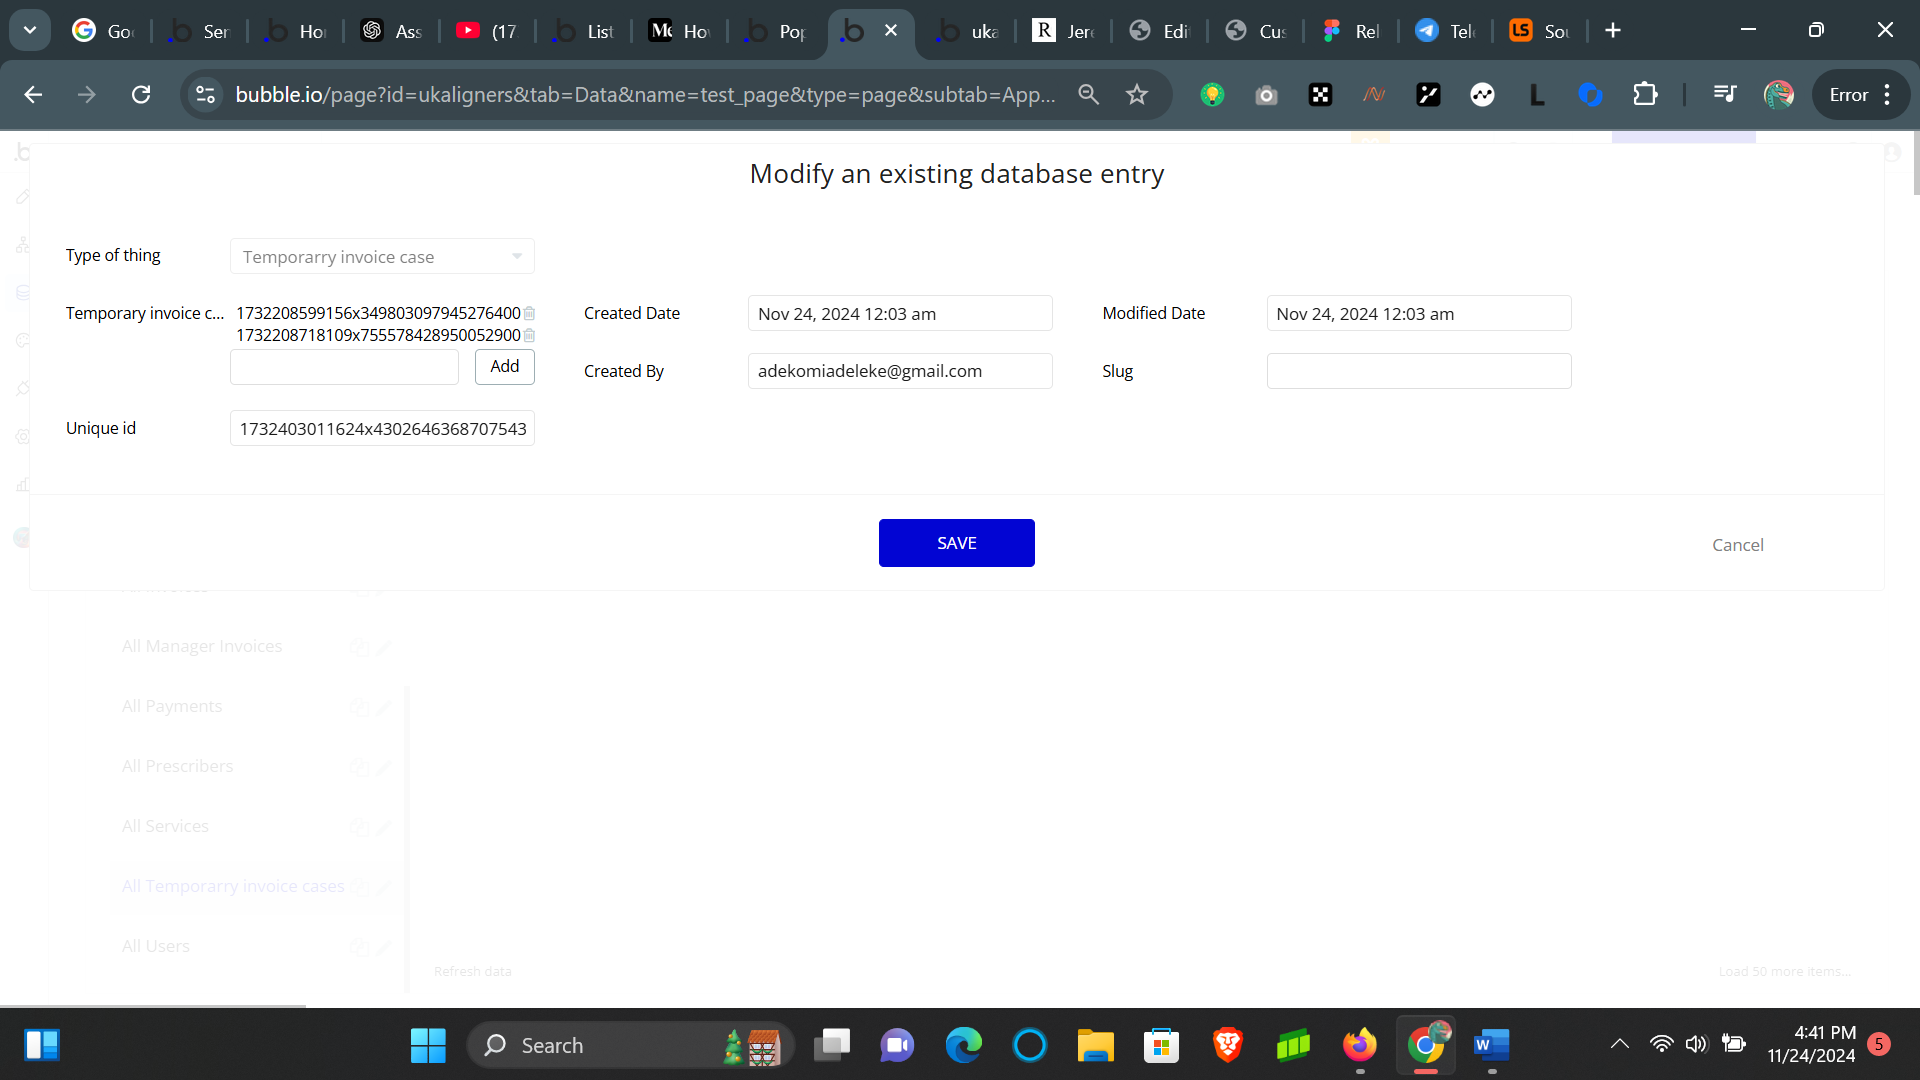This screenshot has height=1080, width=1920.
Task: Cancel the database entry modification
Action: (1737, 545)
